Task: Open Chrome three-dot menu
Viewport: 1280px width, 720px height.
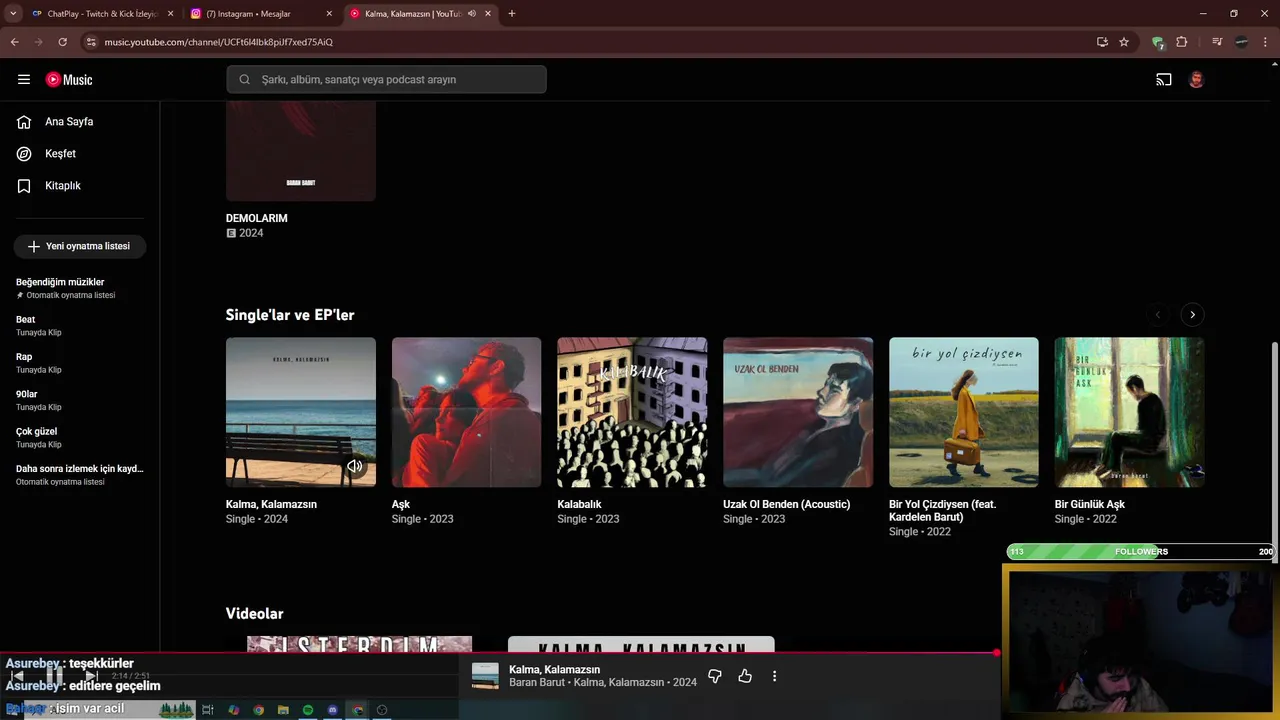Action: point(1266,42)
